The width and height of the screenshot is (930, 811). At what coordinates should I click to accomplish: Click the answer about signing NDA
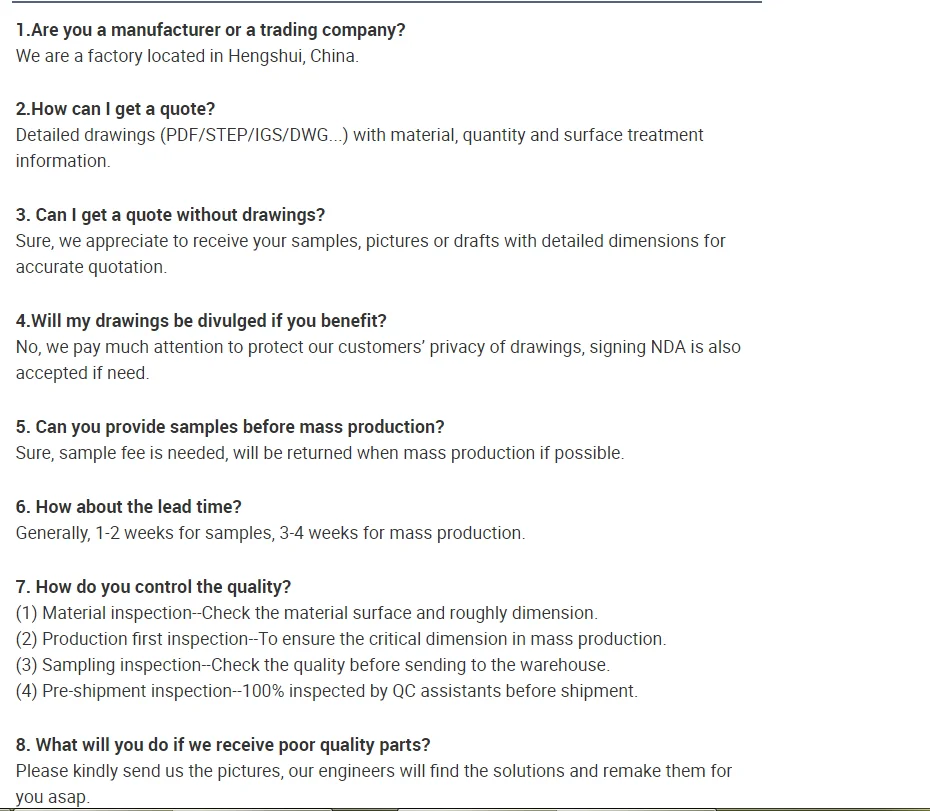click(378, 347)
